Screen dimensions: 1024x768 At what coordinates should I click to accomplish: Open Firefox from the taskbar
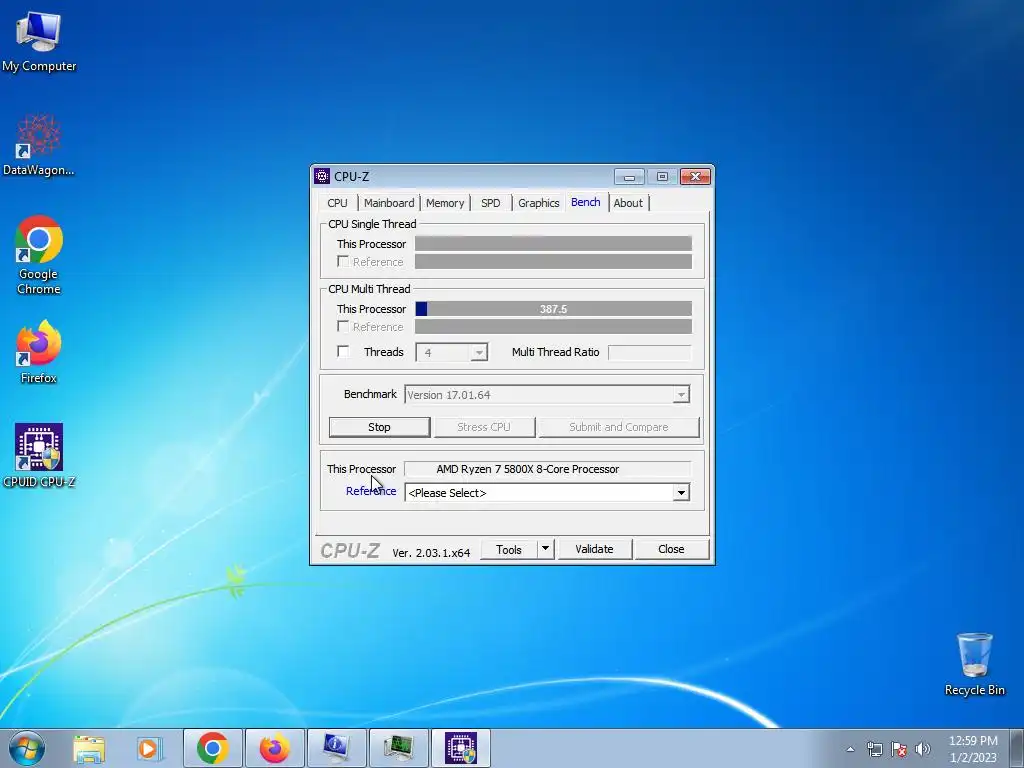(x=274, y=748)
